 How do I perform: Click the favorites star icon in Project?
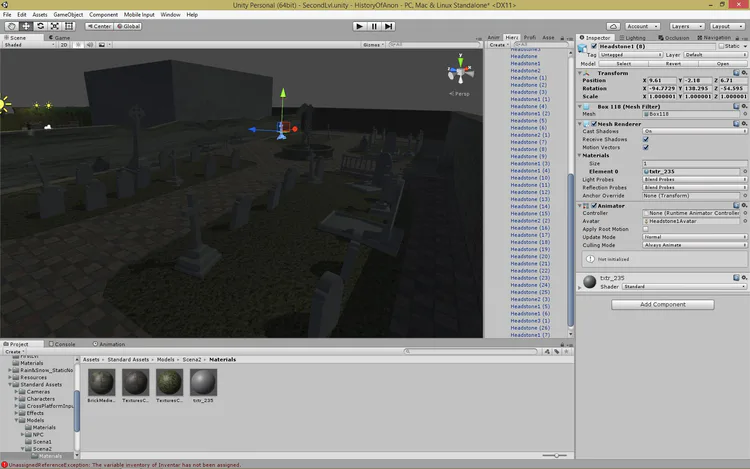566,351
